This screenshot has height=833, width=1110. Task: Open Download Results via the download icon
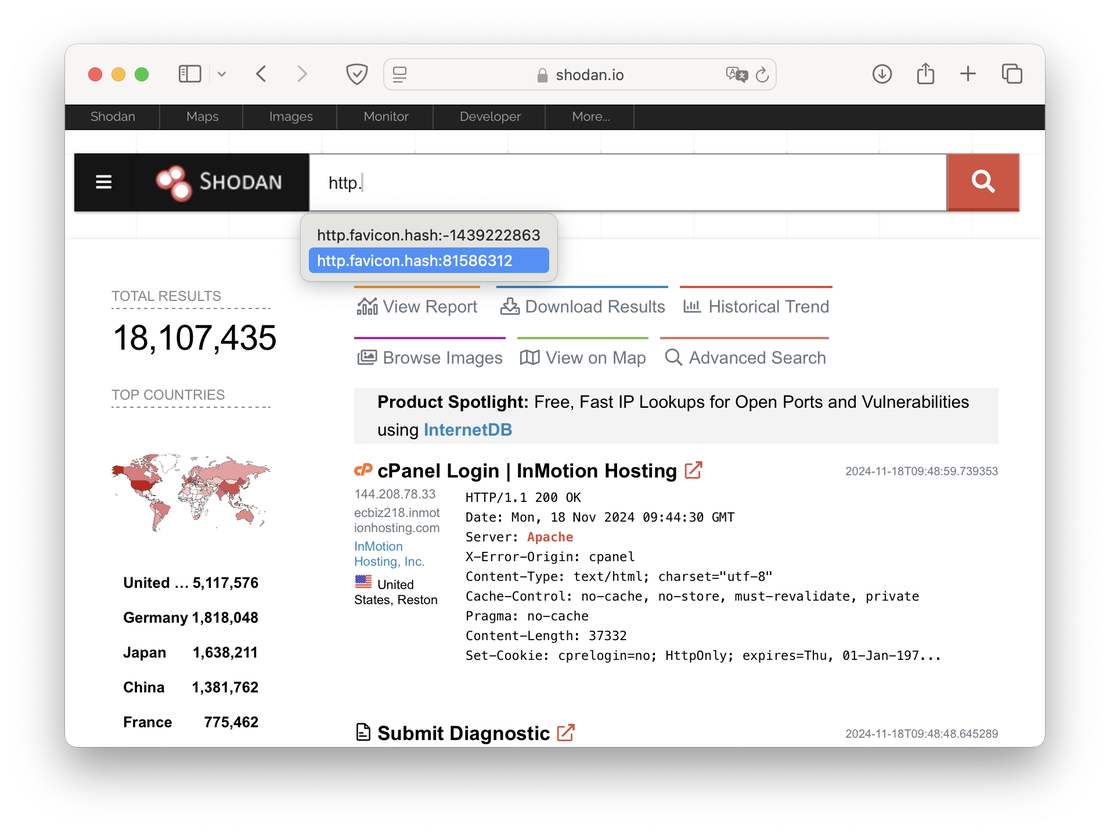pyautogui.click(x=510, y=306)
